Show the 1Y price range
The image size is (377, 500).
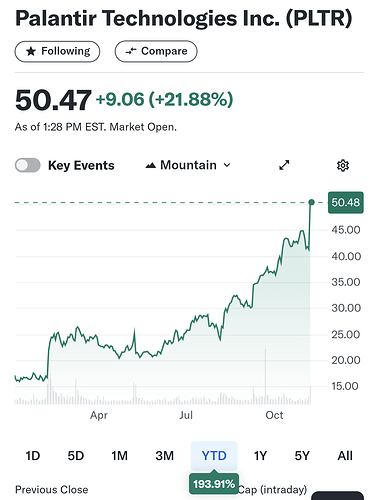pyautogui.click(x=260, y=456)
